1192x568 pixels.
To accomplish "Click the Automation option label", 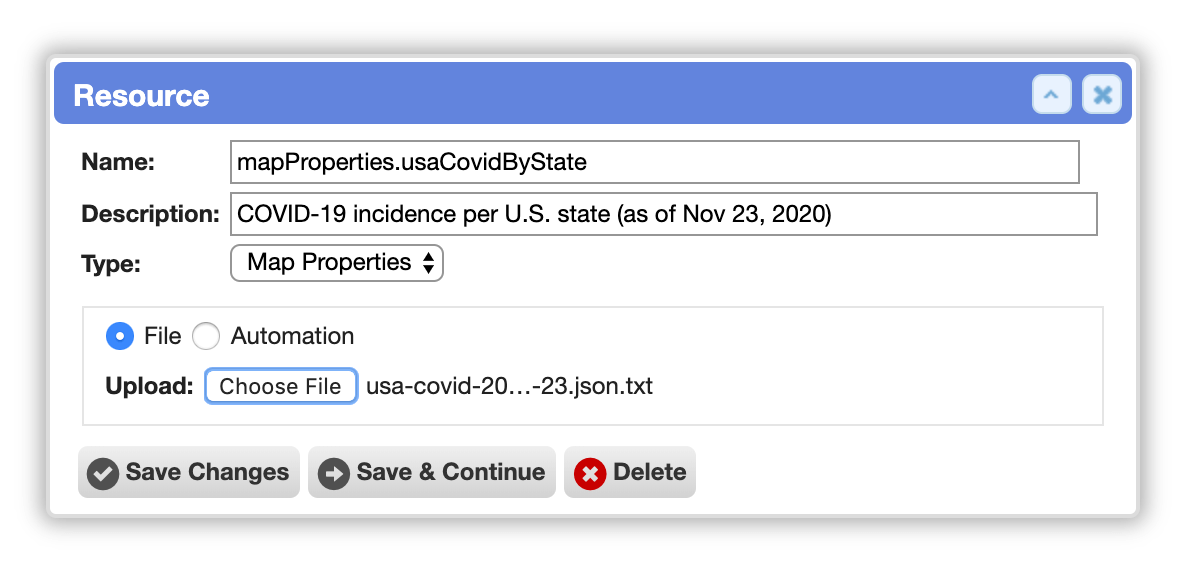I will [292, 336].
